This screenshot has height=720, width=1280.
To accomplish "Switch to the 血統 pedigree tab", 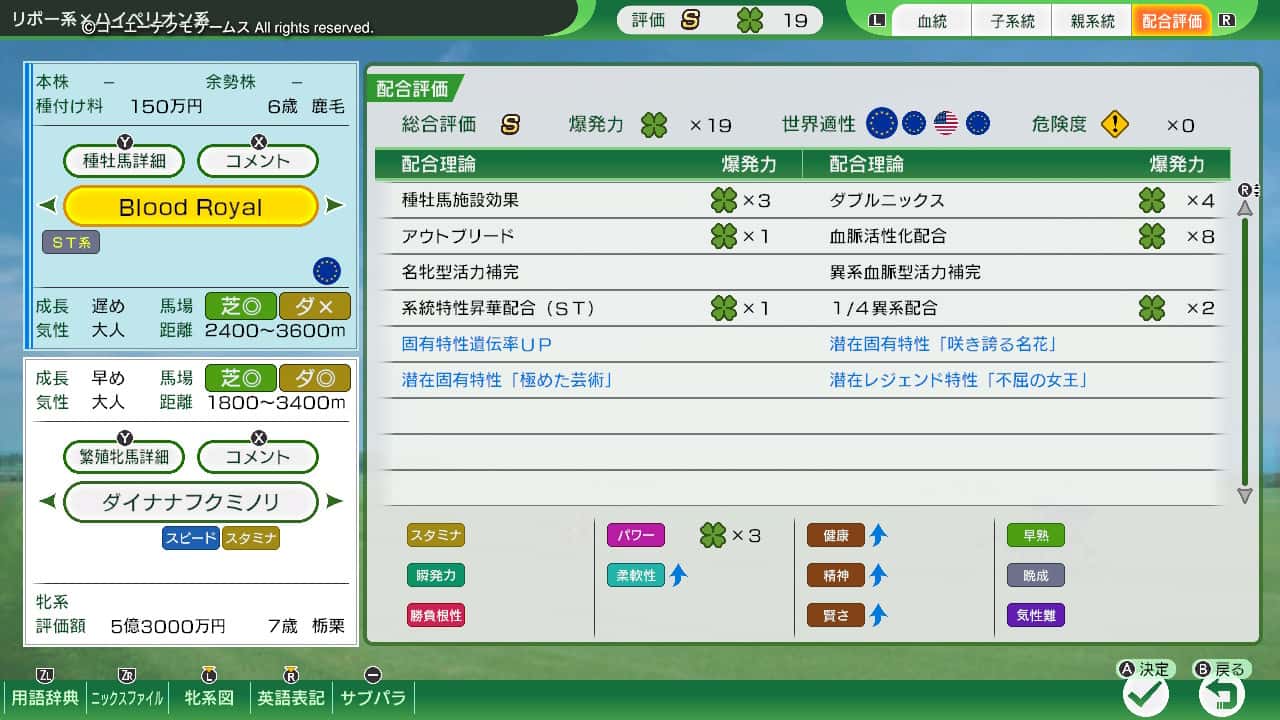I will (x=931, y=20).
